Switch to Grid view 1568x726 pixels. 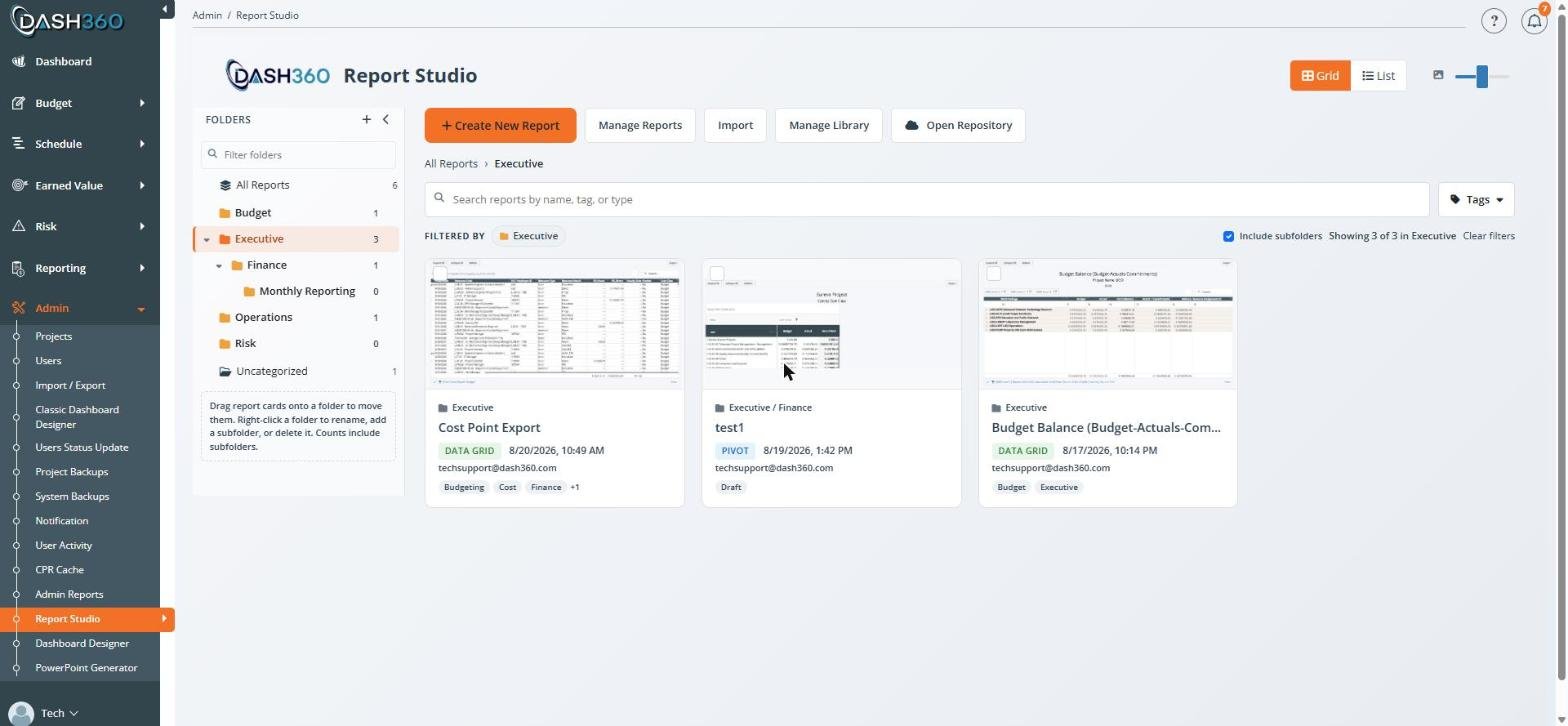point(1320,76)
